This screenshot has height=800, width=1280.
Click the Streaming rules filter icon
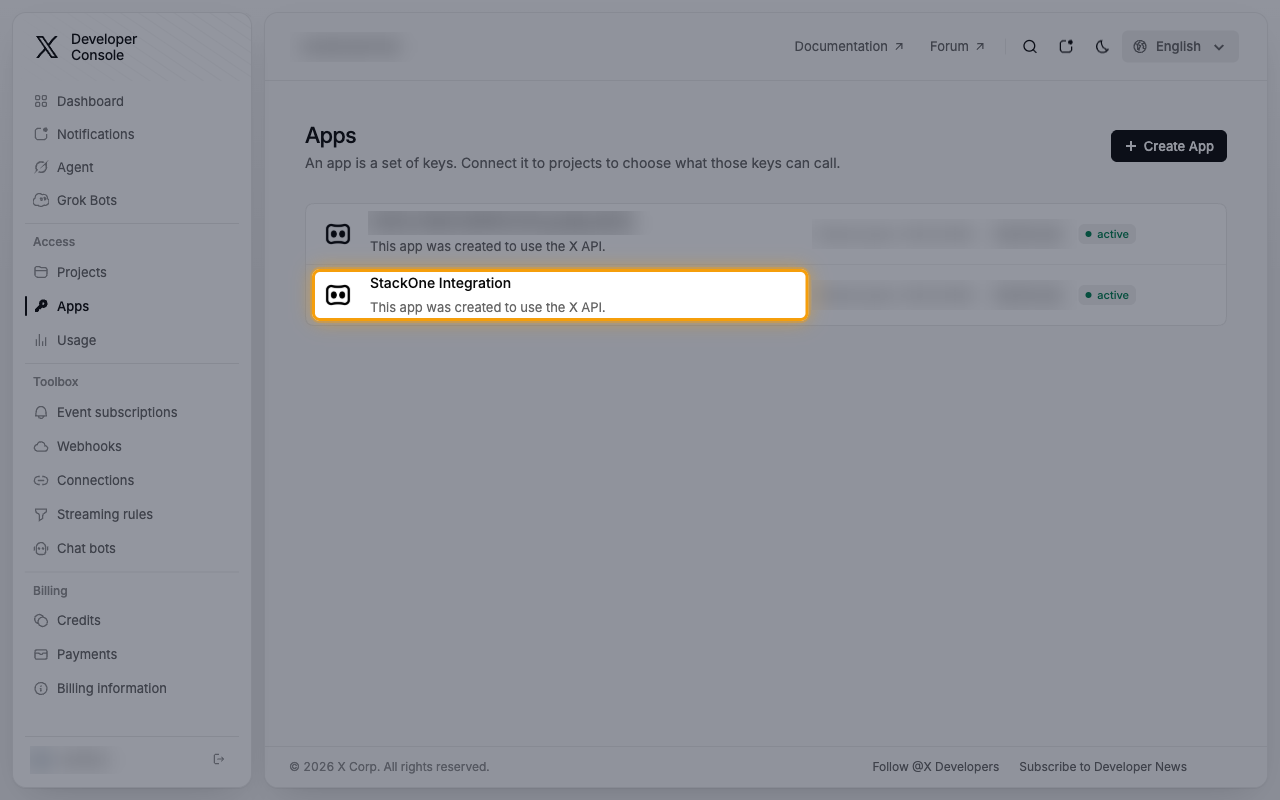[x=41, y=514]
